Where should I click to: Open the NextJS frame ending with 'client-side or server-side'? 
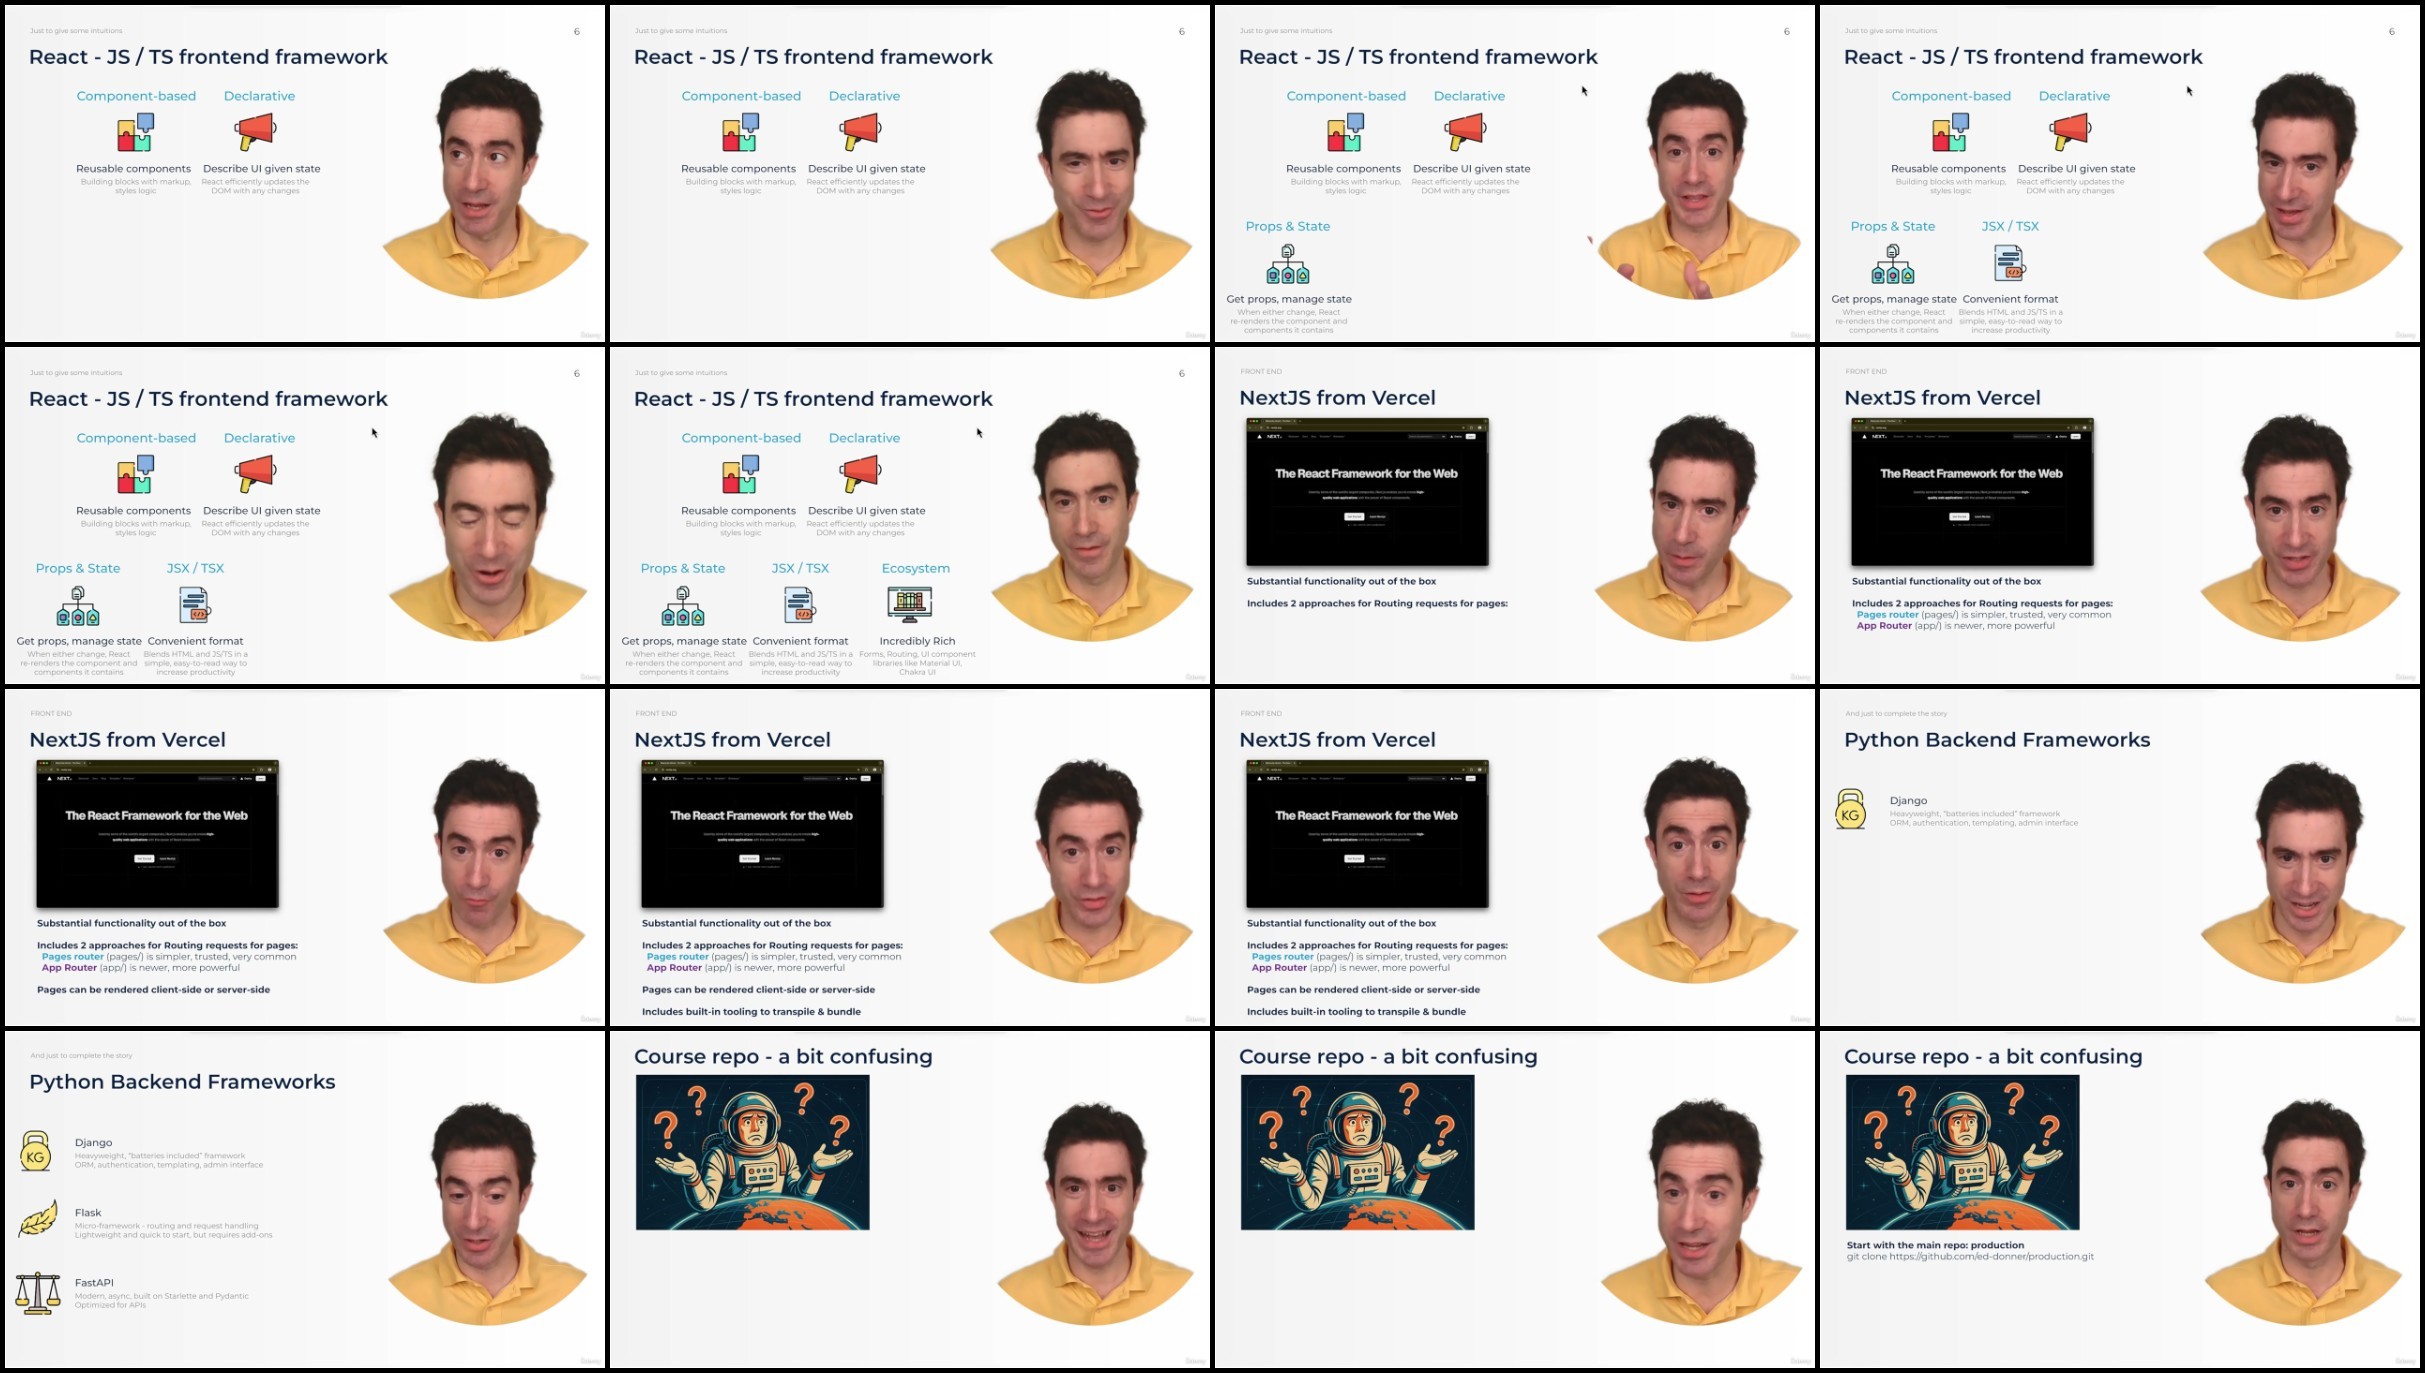[304, 857]
